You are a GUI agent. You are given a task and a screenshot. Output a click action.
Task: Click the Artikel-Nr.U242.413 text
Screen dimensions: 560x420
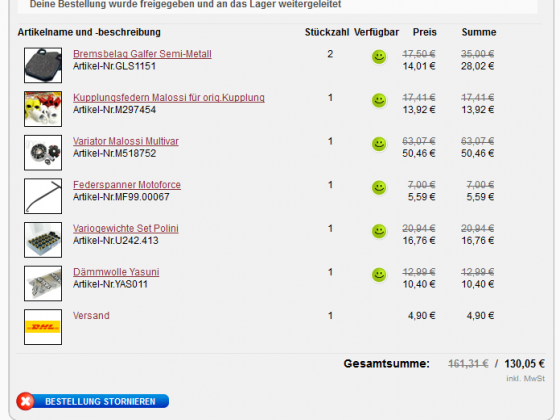pos(116,240)
